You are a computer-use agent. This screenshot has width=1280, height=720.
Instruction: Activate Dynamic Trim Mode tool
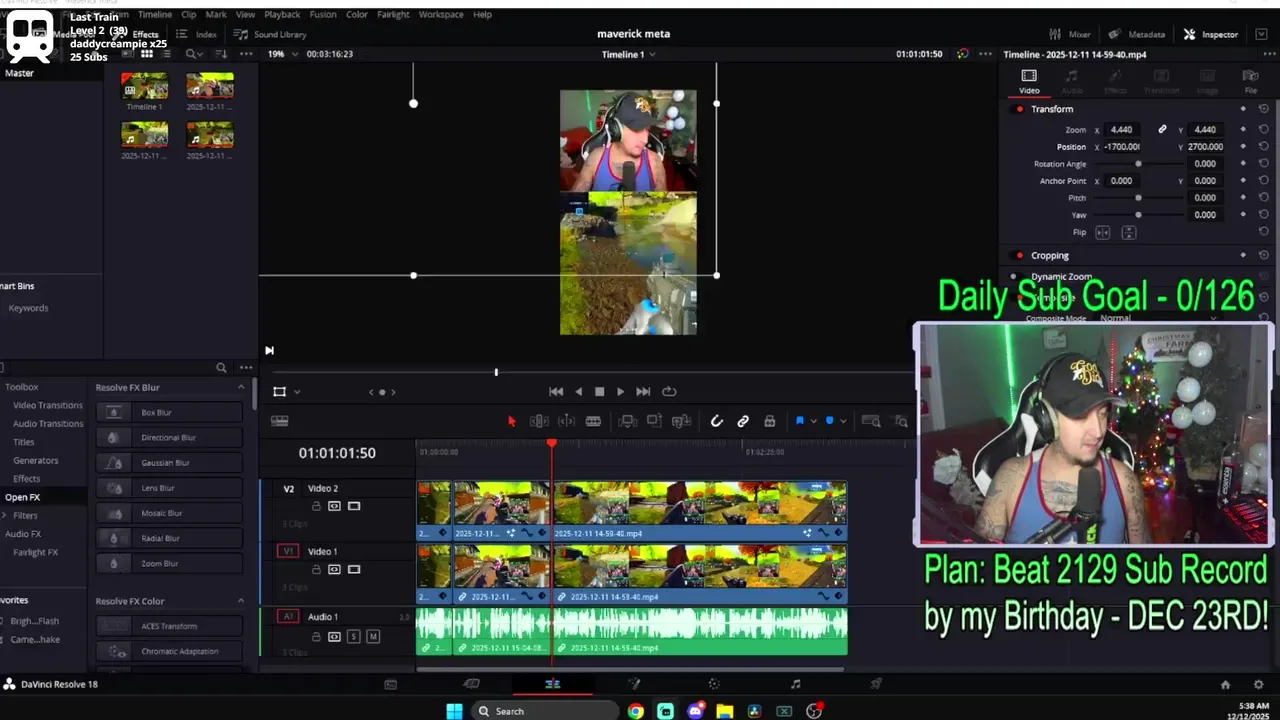tap(566, 422)
